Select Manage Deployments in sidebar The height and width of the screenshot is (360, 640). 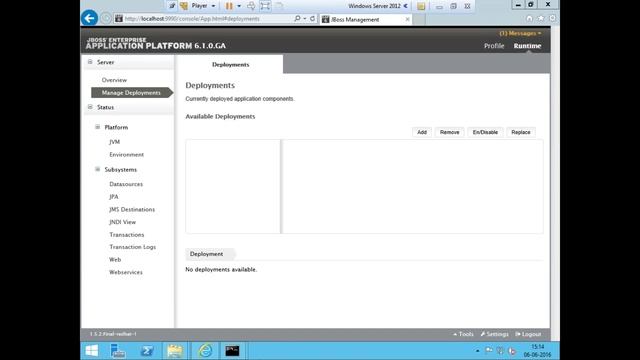131,93
